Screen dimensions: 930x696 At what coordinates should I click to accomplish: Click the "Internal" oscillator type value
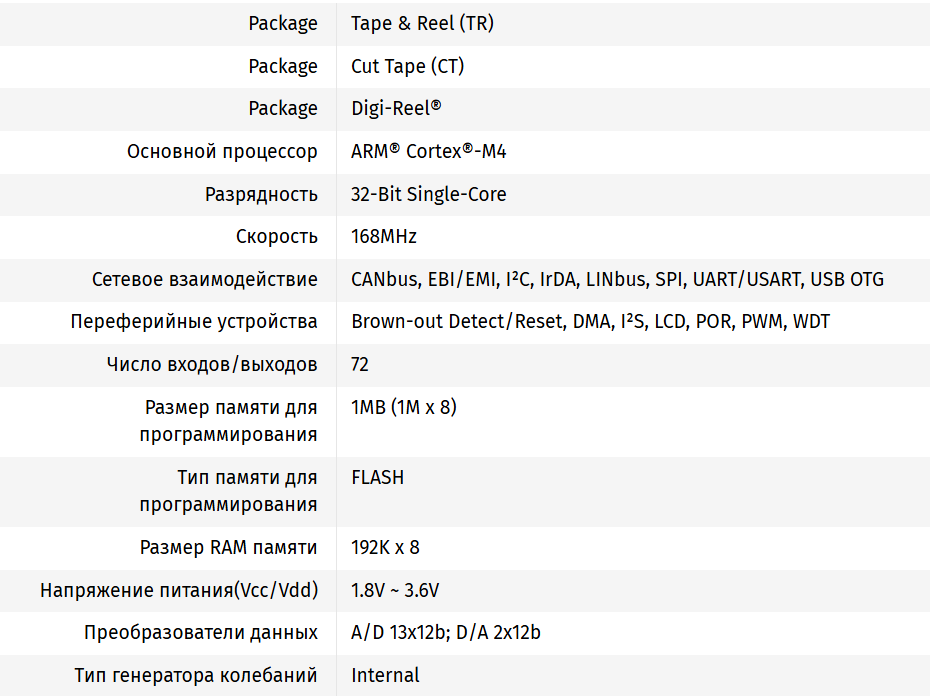tap(385, 675)
